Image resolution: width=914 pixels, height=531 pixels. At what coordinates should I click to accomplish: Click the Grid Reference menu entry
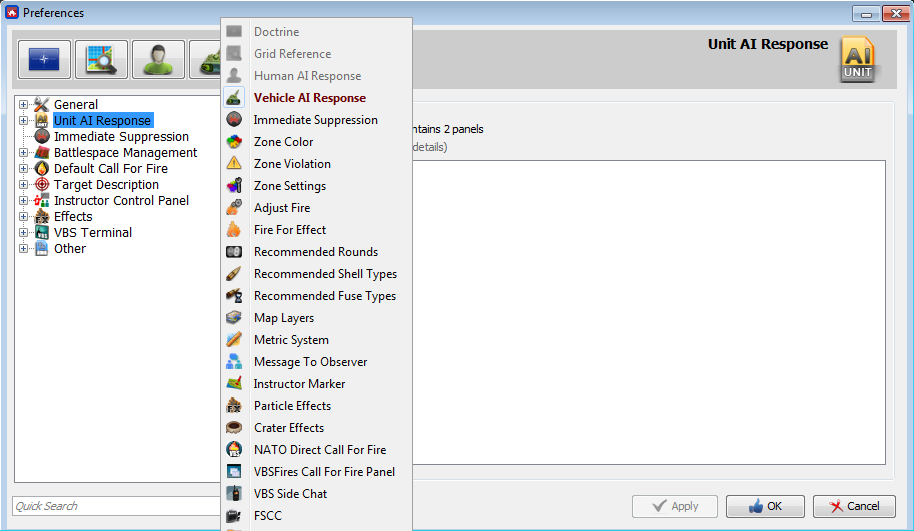pos(317,54)
